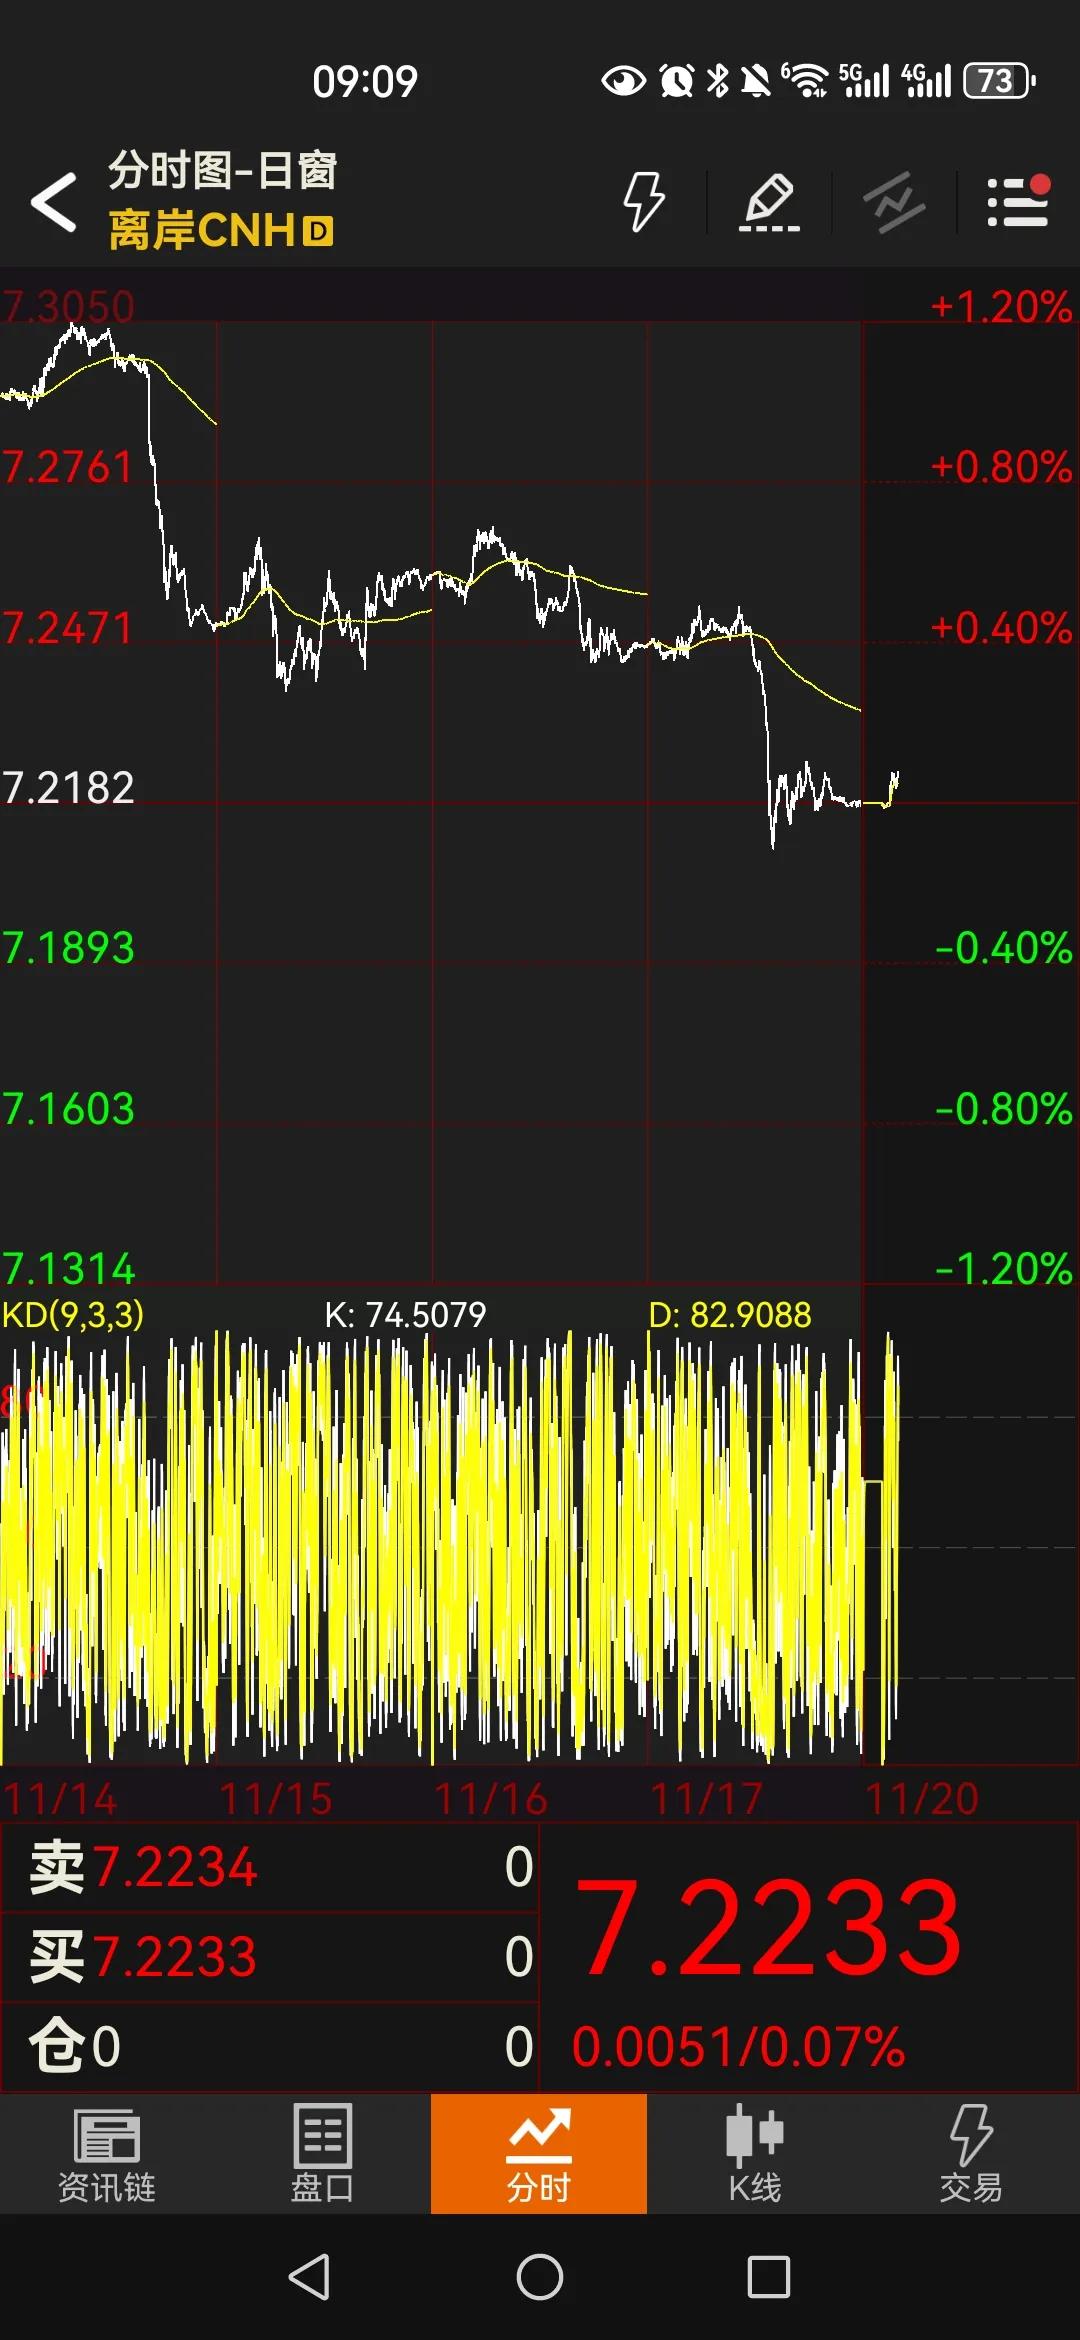
Task: Tap the 11/14 date label
Action: pos(60,1799)
